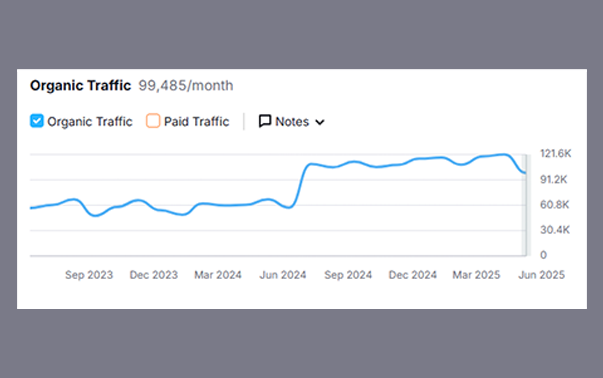Click the Dec 2023 date label
Viewport: 603px width, 378px height.
(153, 275)
